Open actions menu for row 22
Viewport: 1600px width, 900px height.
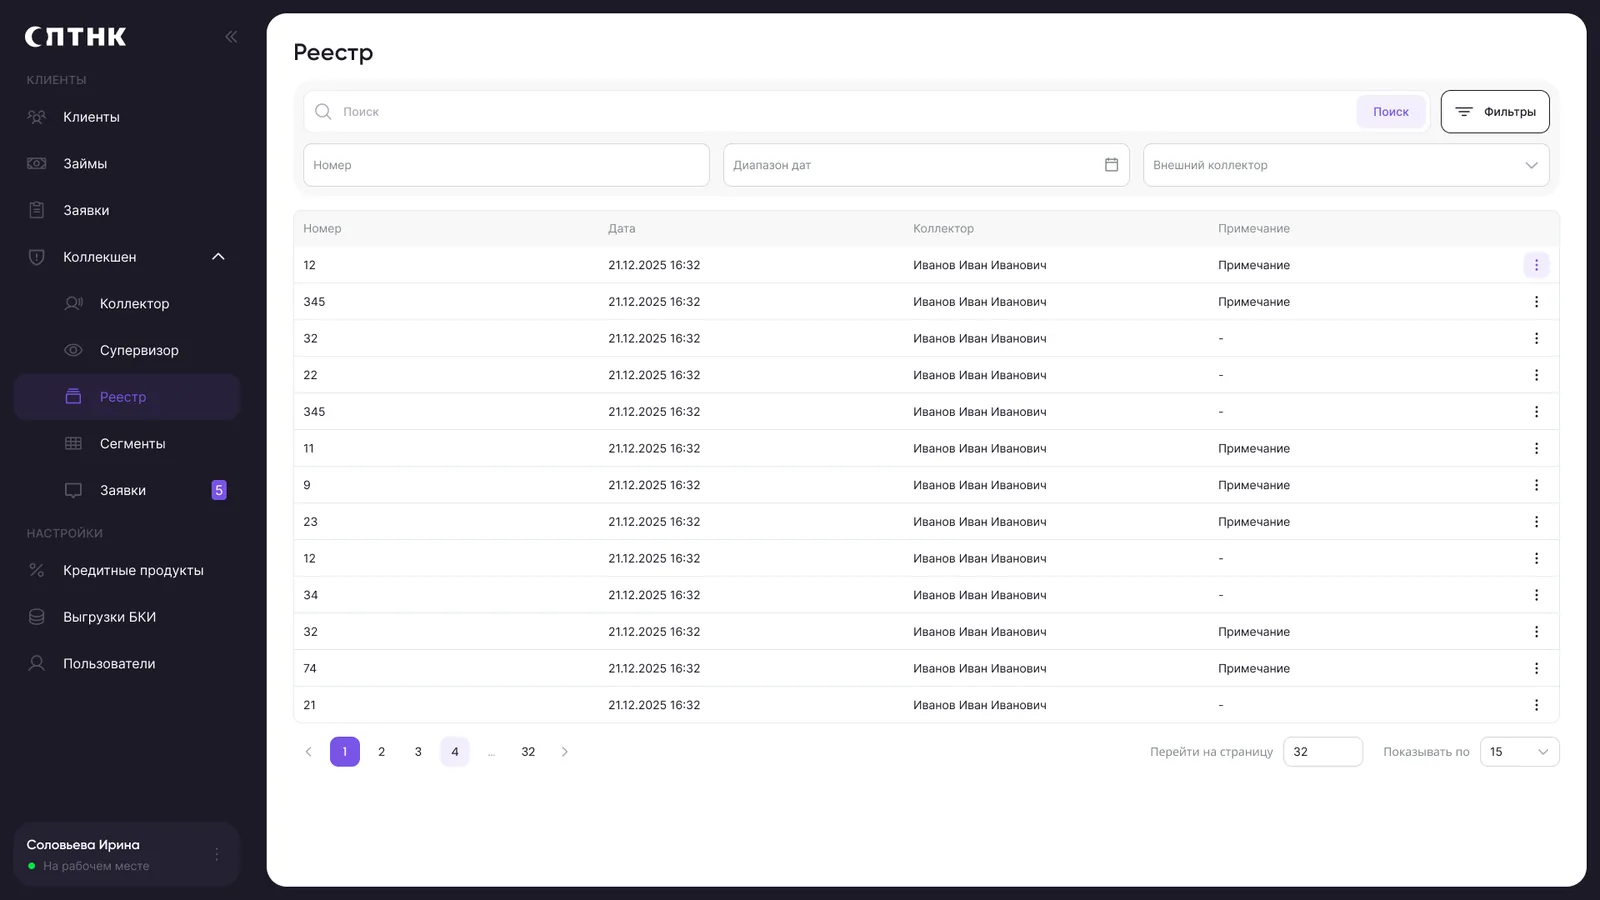[x=1536, y=375]
